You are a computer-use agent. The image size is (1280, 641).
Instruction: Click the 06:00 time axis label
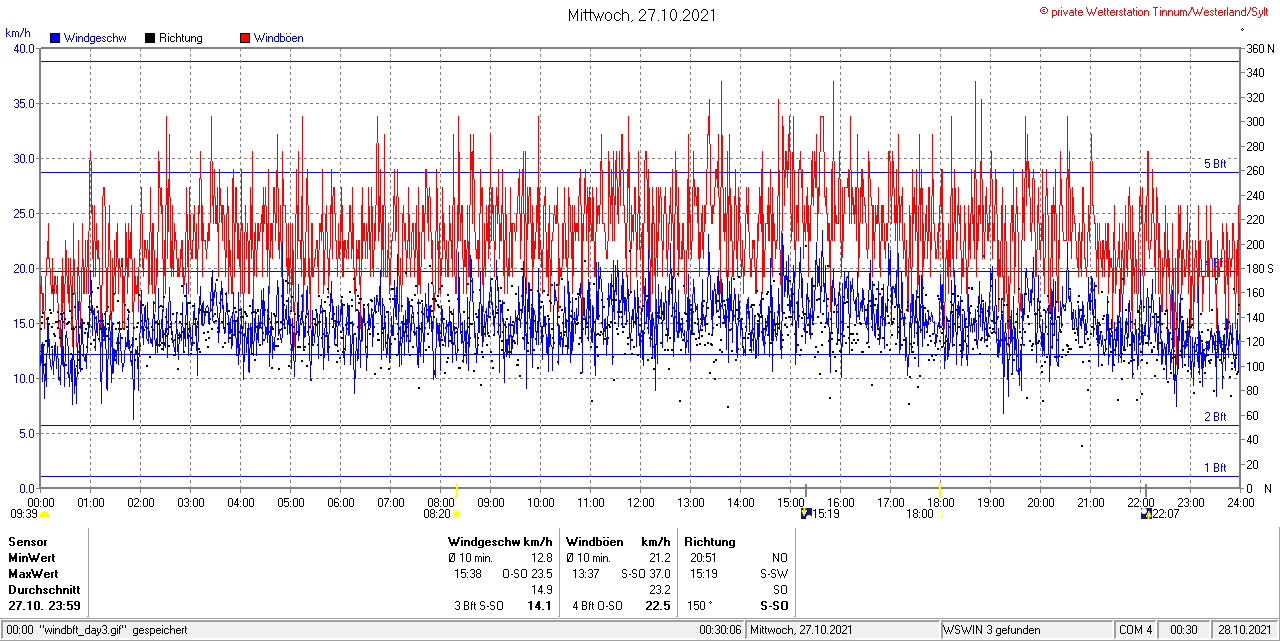341,502
